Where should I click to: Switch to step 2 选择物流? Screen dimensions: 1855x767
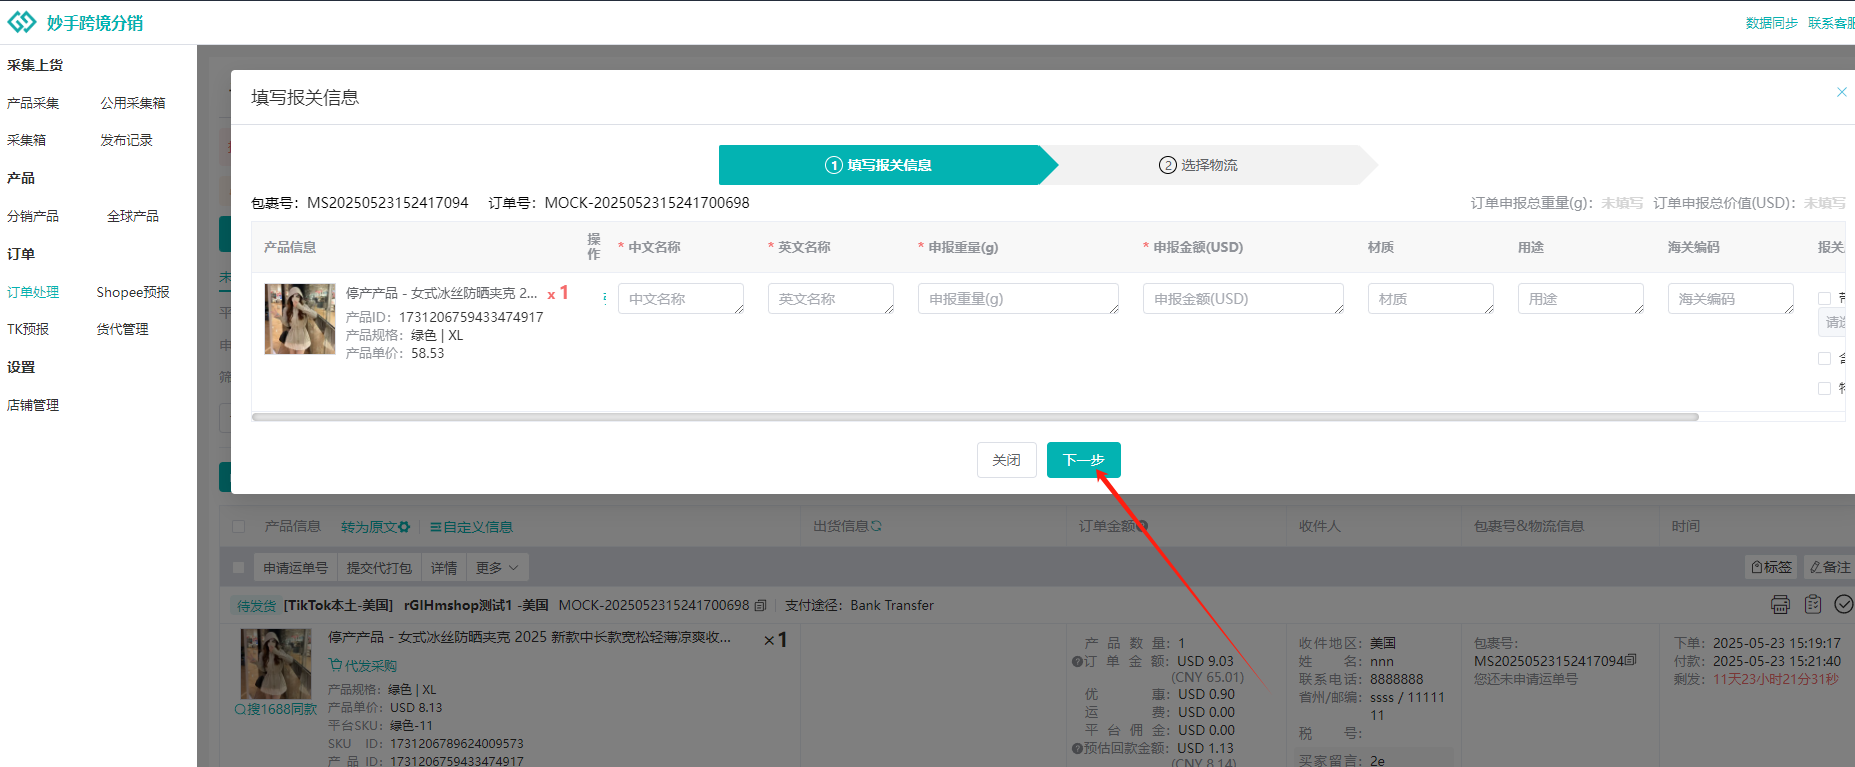coord(1198,165)
